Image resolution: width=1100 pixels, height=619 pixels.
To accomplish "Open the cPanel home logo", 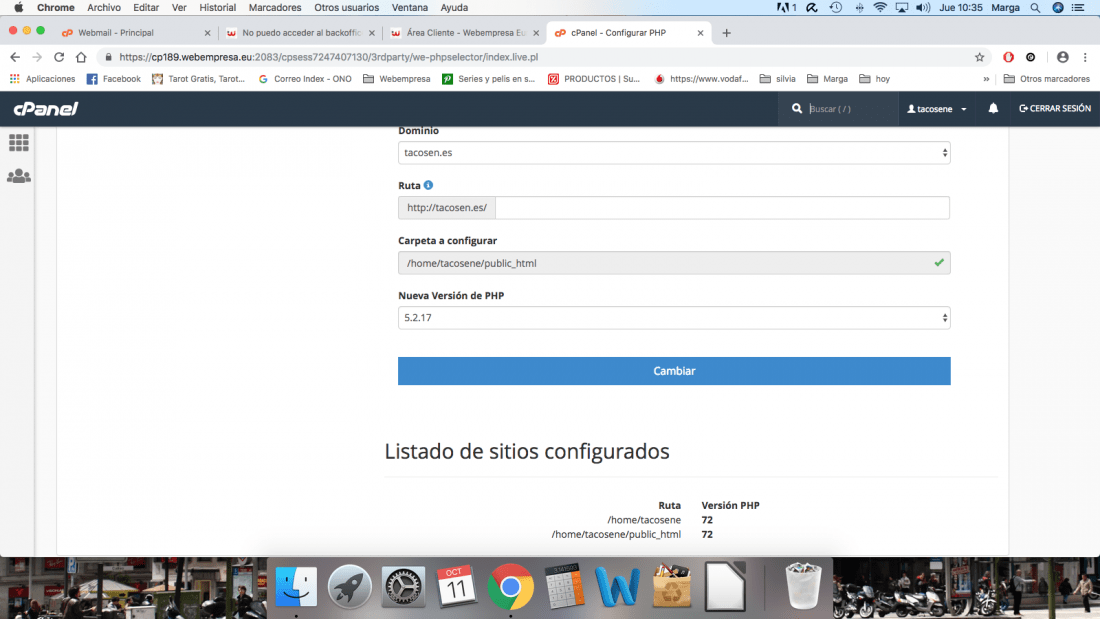I will 46,109.
